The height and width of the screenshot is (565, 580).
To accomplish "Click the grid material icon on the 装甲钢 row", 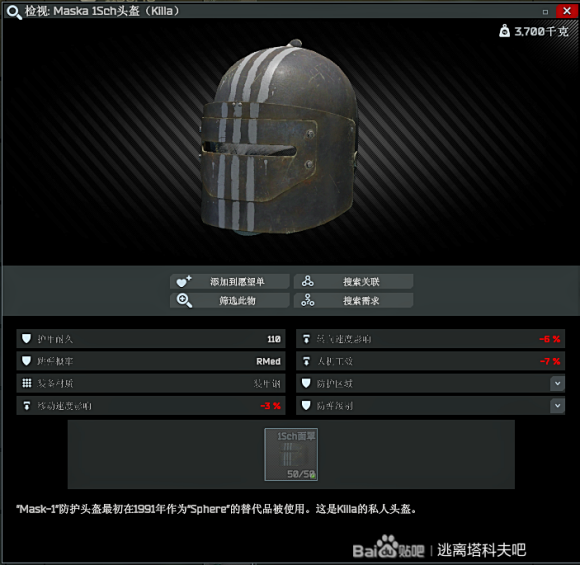I will pyautogui.click(x=27, y=383).
